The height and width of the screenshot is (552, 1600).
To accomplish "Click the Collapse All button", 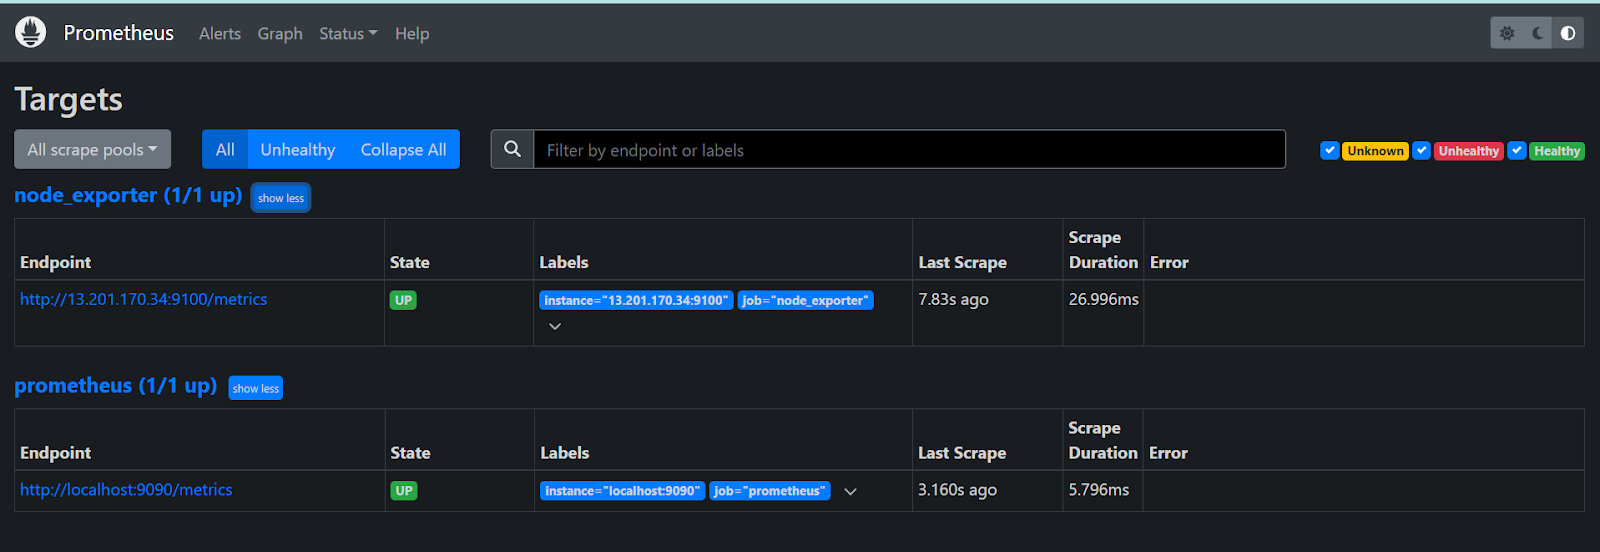I will 403,149.
